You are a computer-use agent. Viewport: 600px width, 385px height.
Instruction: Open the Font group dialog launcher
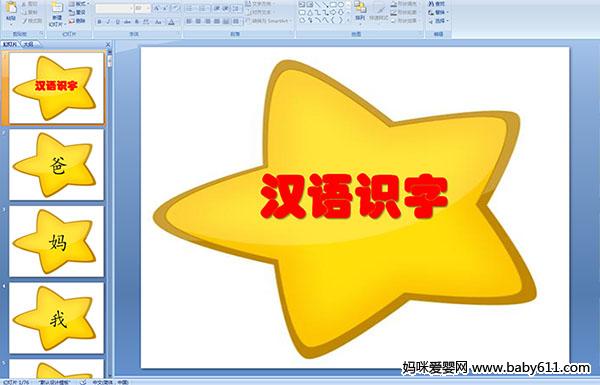179,34
